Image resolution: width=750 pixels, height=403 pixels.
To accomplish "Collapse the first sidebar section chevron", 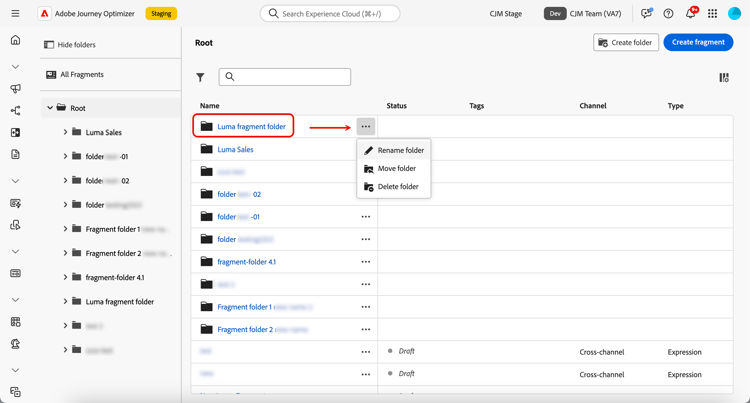I will pyautogui.click(x=15, y=66).
